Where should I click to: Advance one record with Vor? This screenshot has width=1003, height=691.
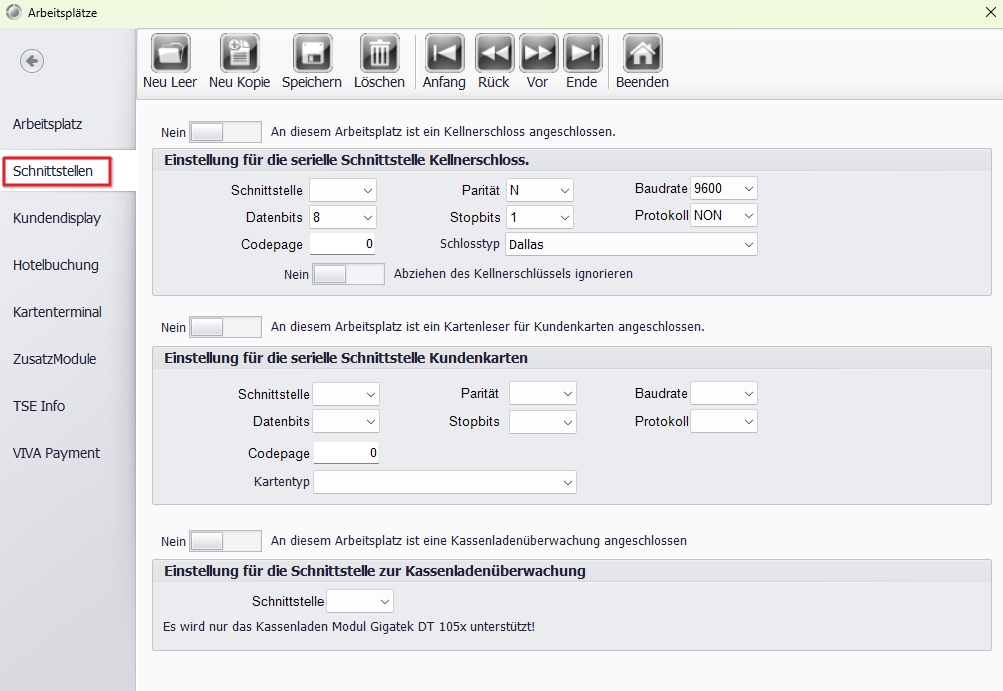(x=538, y=52)
